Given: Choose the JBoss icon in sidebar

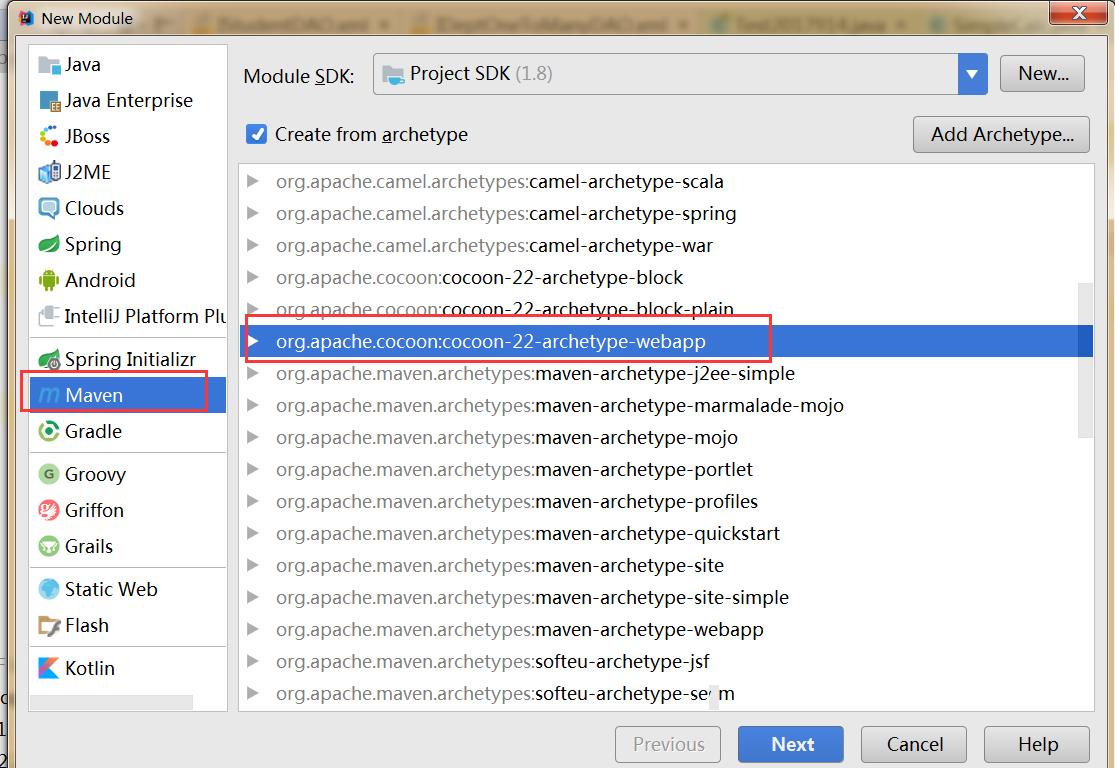Looking at the screenshot, I should [x=49, y=137].
